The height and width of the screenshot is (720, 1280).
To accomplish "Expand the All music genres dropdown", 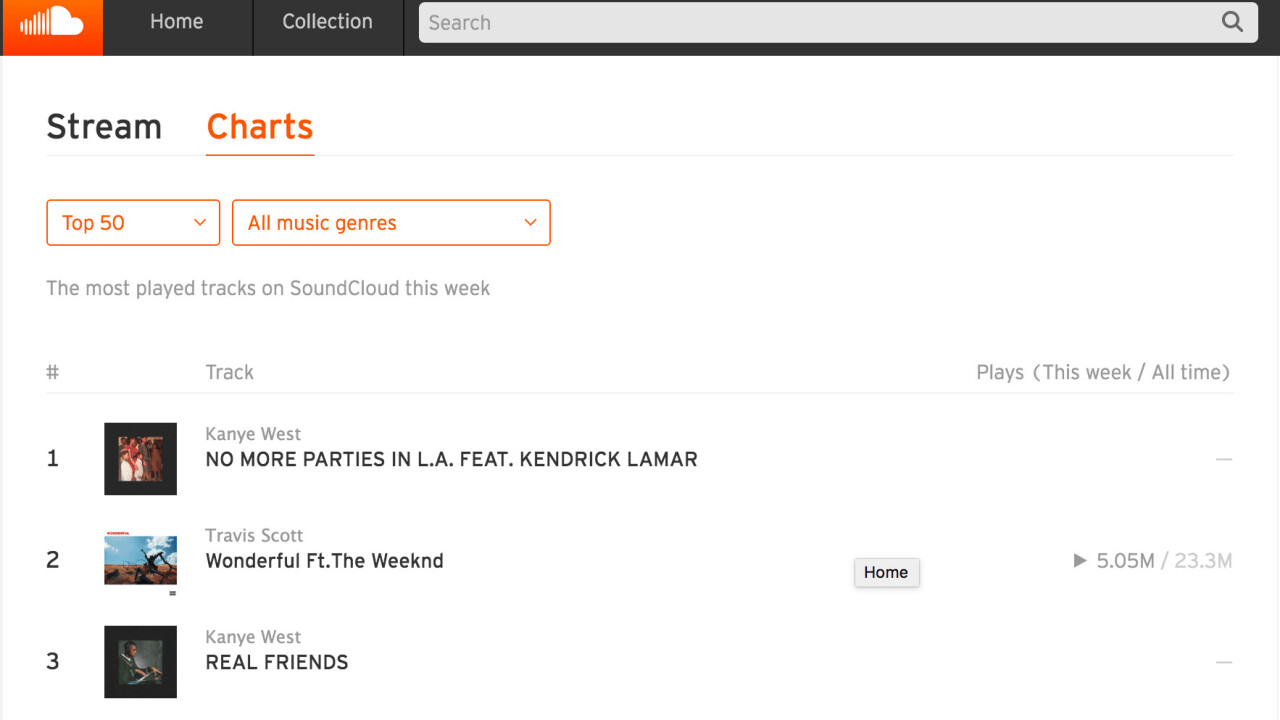I will point(391,223).
